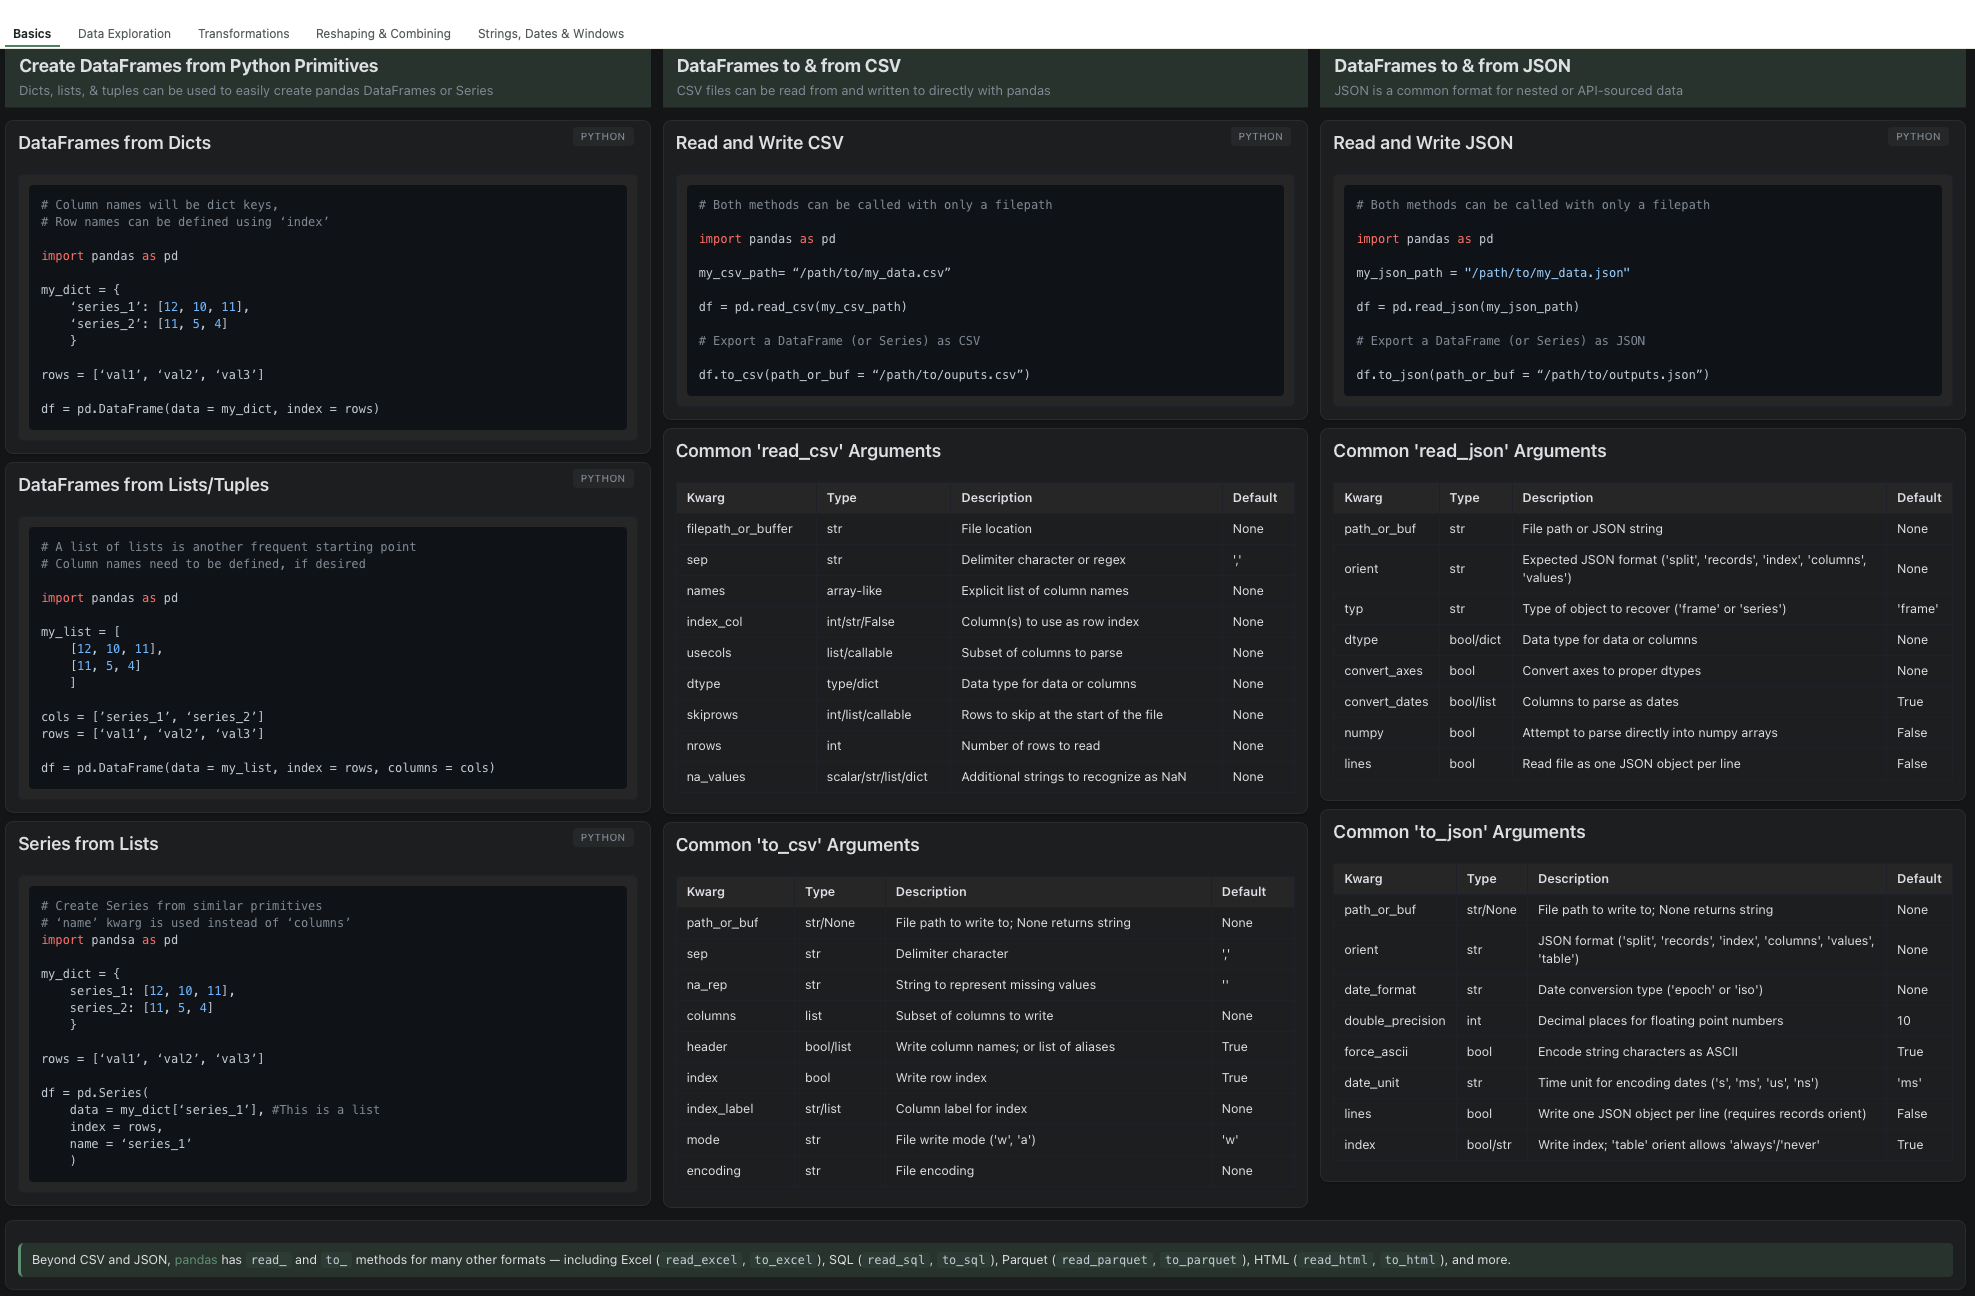This screenshot has width=1975, height=1296.
Task: Click 'bool/str' type in to_json index row
Action: [x=1489, y=1145]
